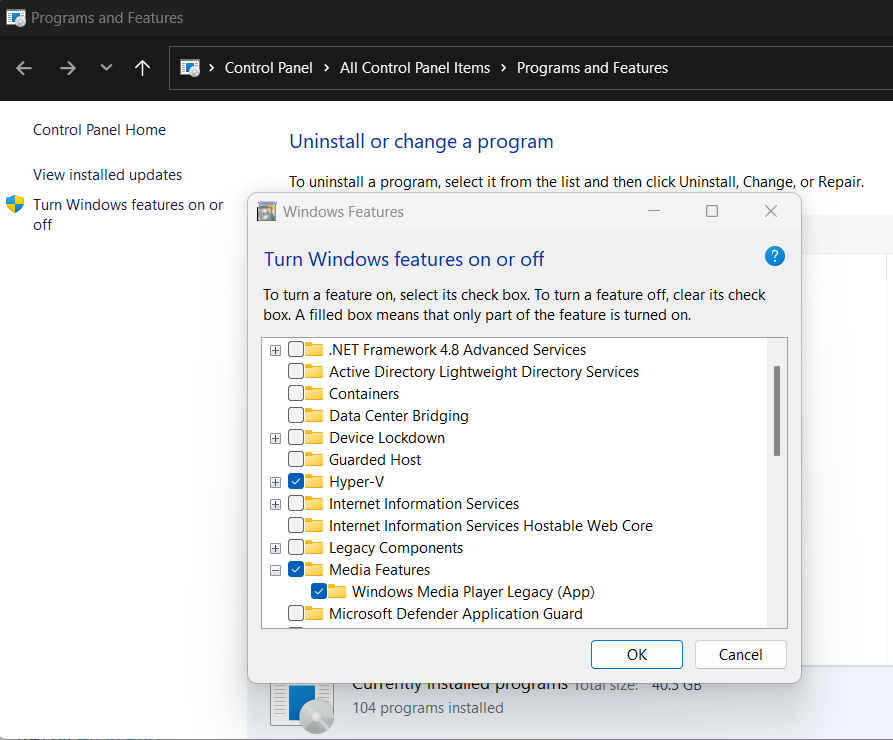893x740 pixels.
Task: Expand the Legacy Components node
Action: pos(275,549)
